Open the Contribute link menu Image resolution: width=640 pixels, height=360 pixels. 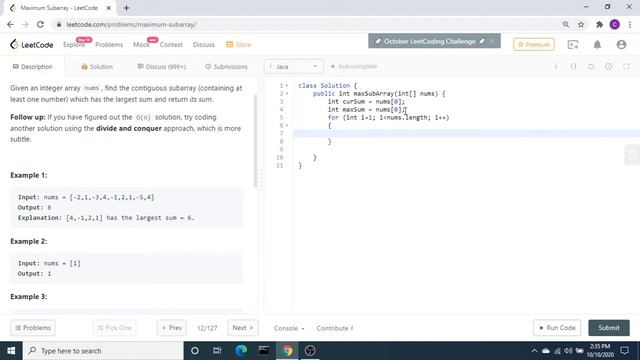[x=335, y=328]
